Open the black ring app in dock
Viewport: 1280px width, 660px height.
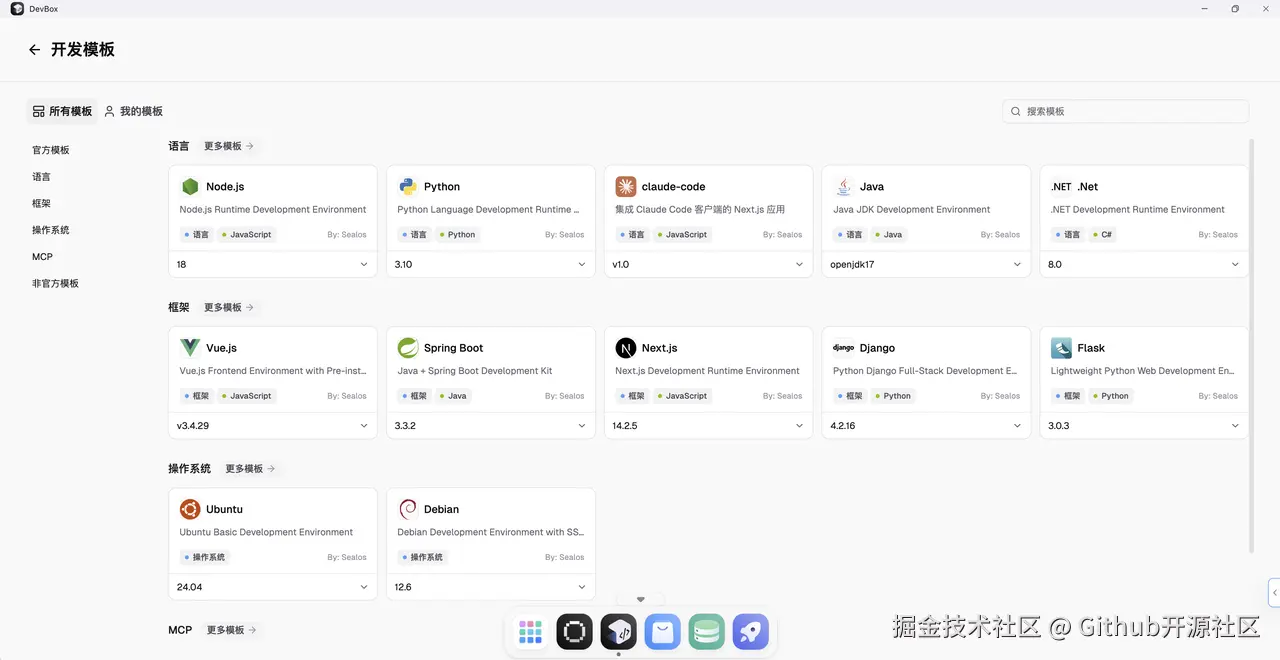pos(574,632)
